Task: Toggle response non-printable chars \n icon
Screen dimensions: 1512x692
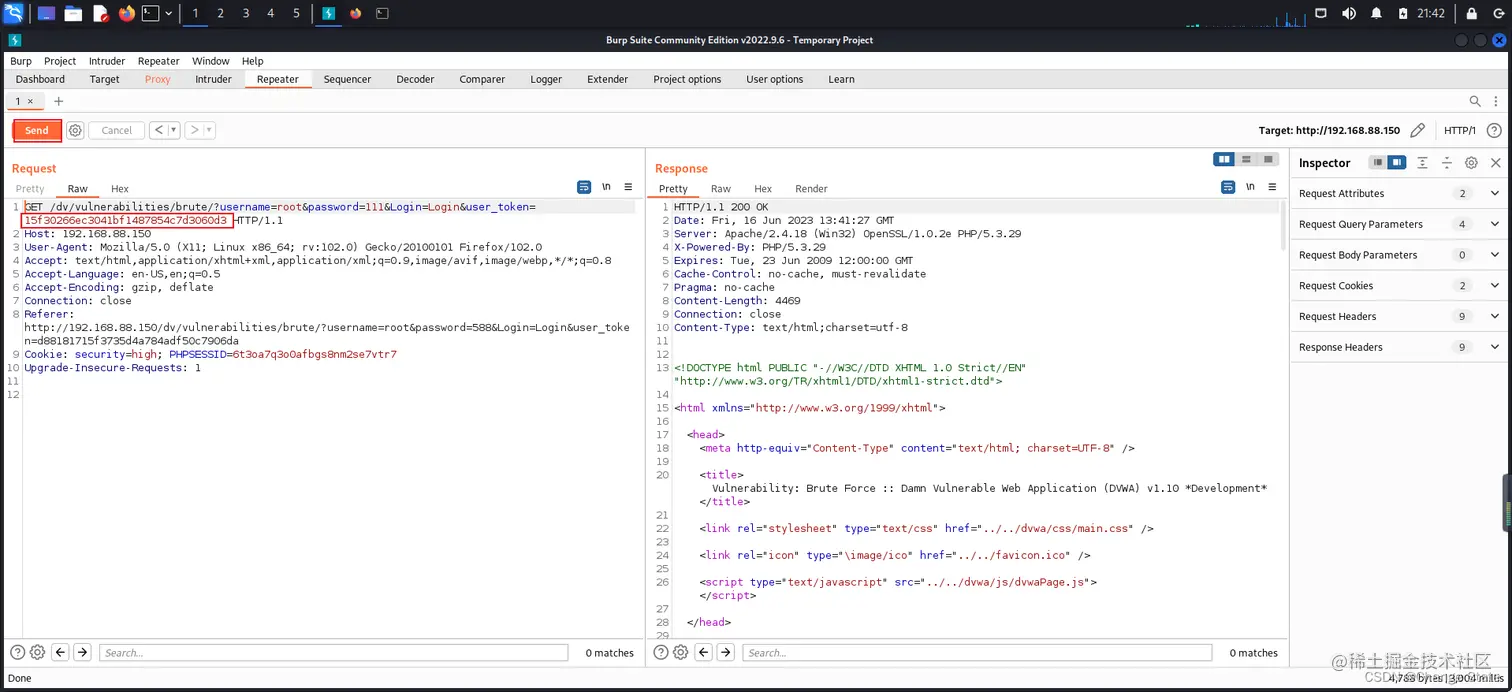Action: (x=1250, y=187)
